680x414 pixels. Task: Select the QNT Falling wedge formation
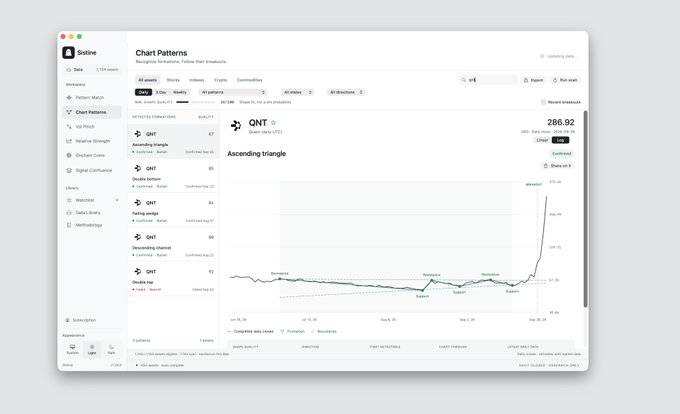click(x=173, y=210)
